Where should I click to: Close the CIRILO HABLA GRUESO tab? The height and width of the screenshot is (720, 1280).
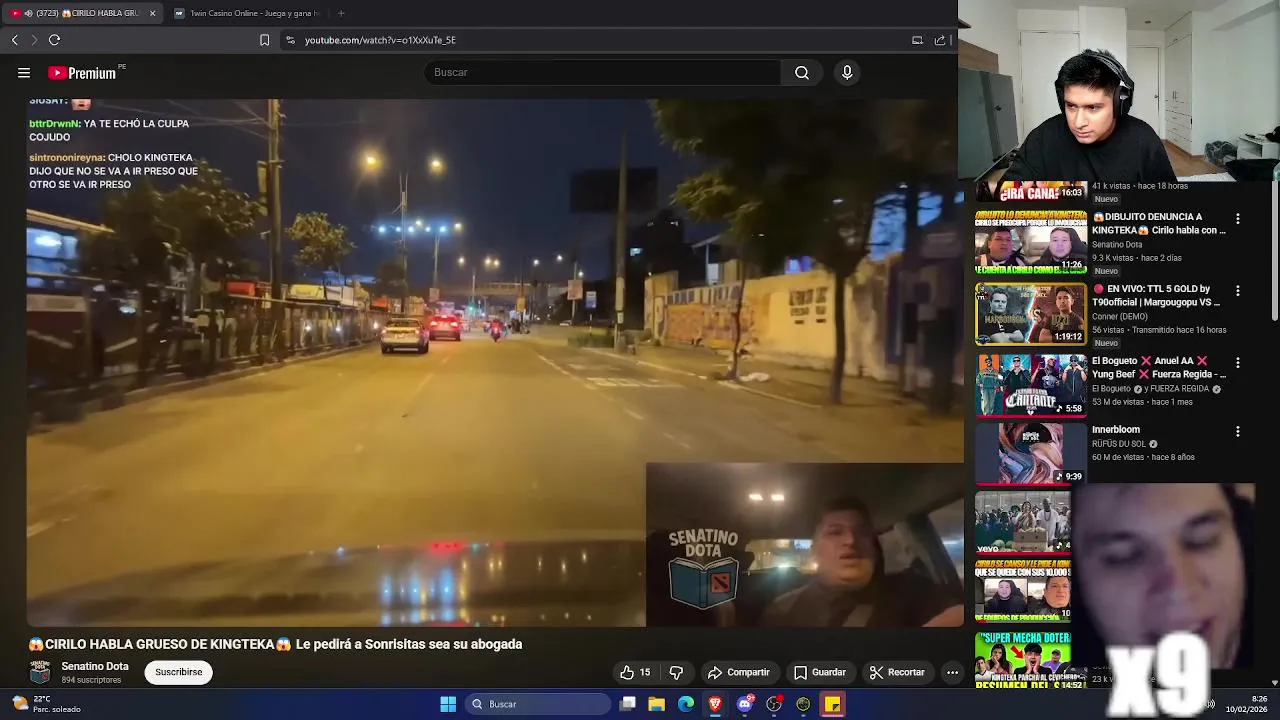[x=152, y=13]
